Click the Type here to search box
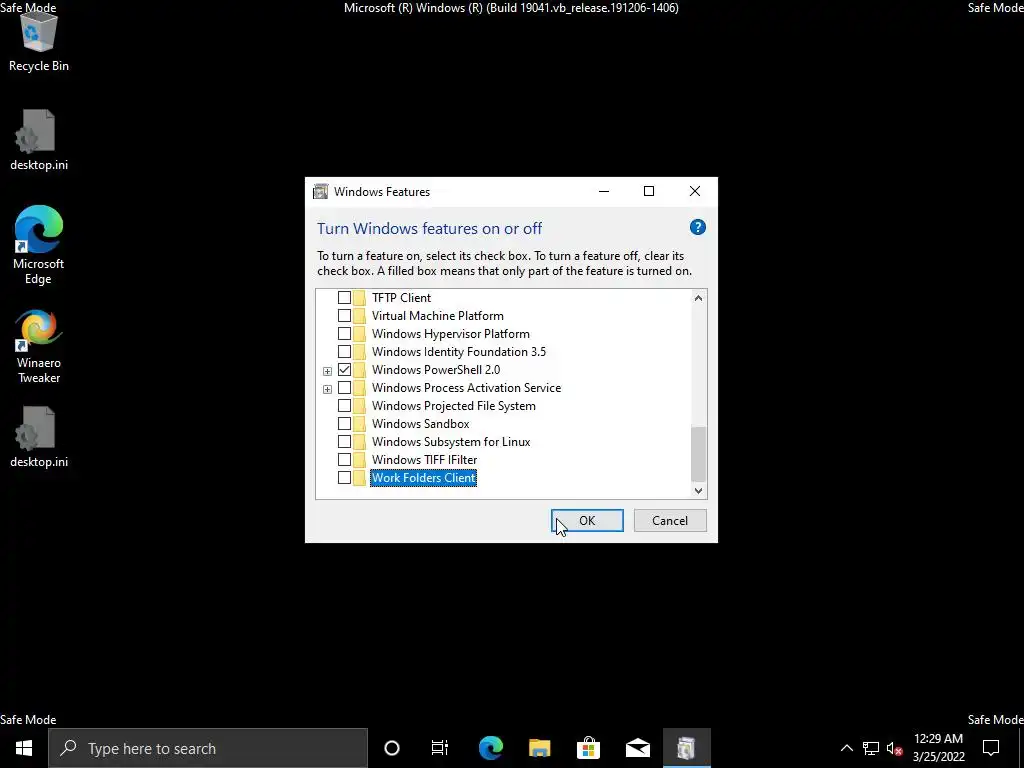Image resolution: width=1024 pixels, height=768 pixels. click(208, 748)
